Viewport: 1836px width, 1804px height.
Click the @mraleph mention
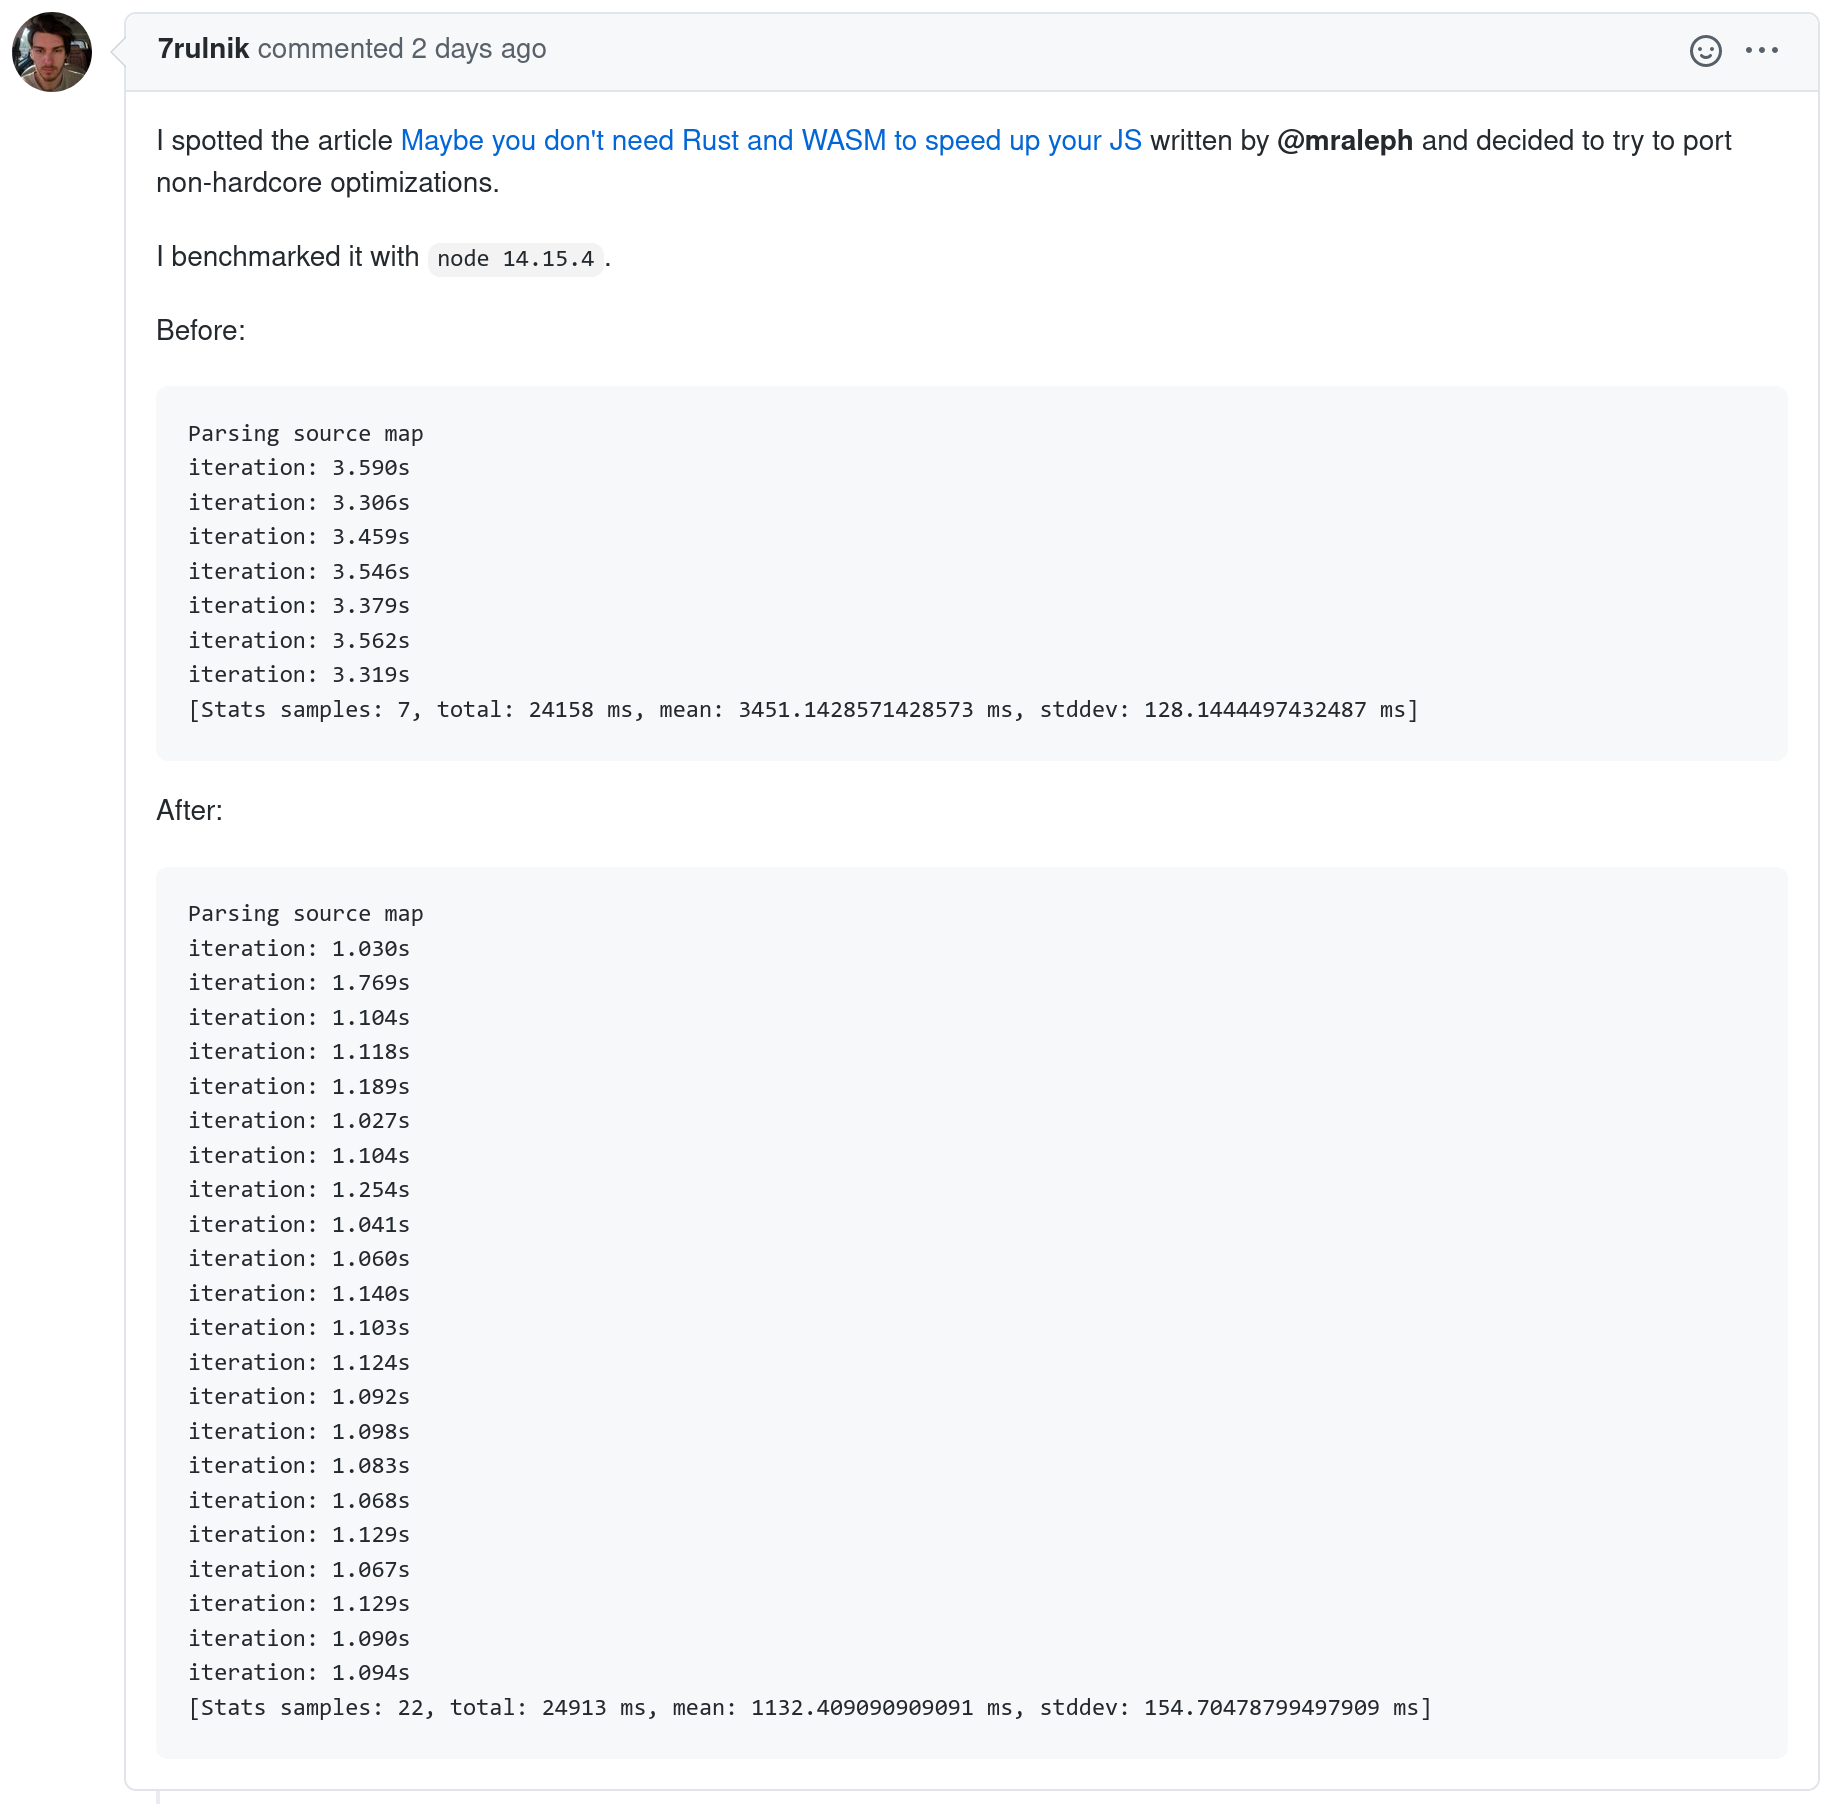click(1345, 141)
